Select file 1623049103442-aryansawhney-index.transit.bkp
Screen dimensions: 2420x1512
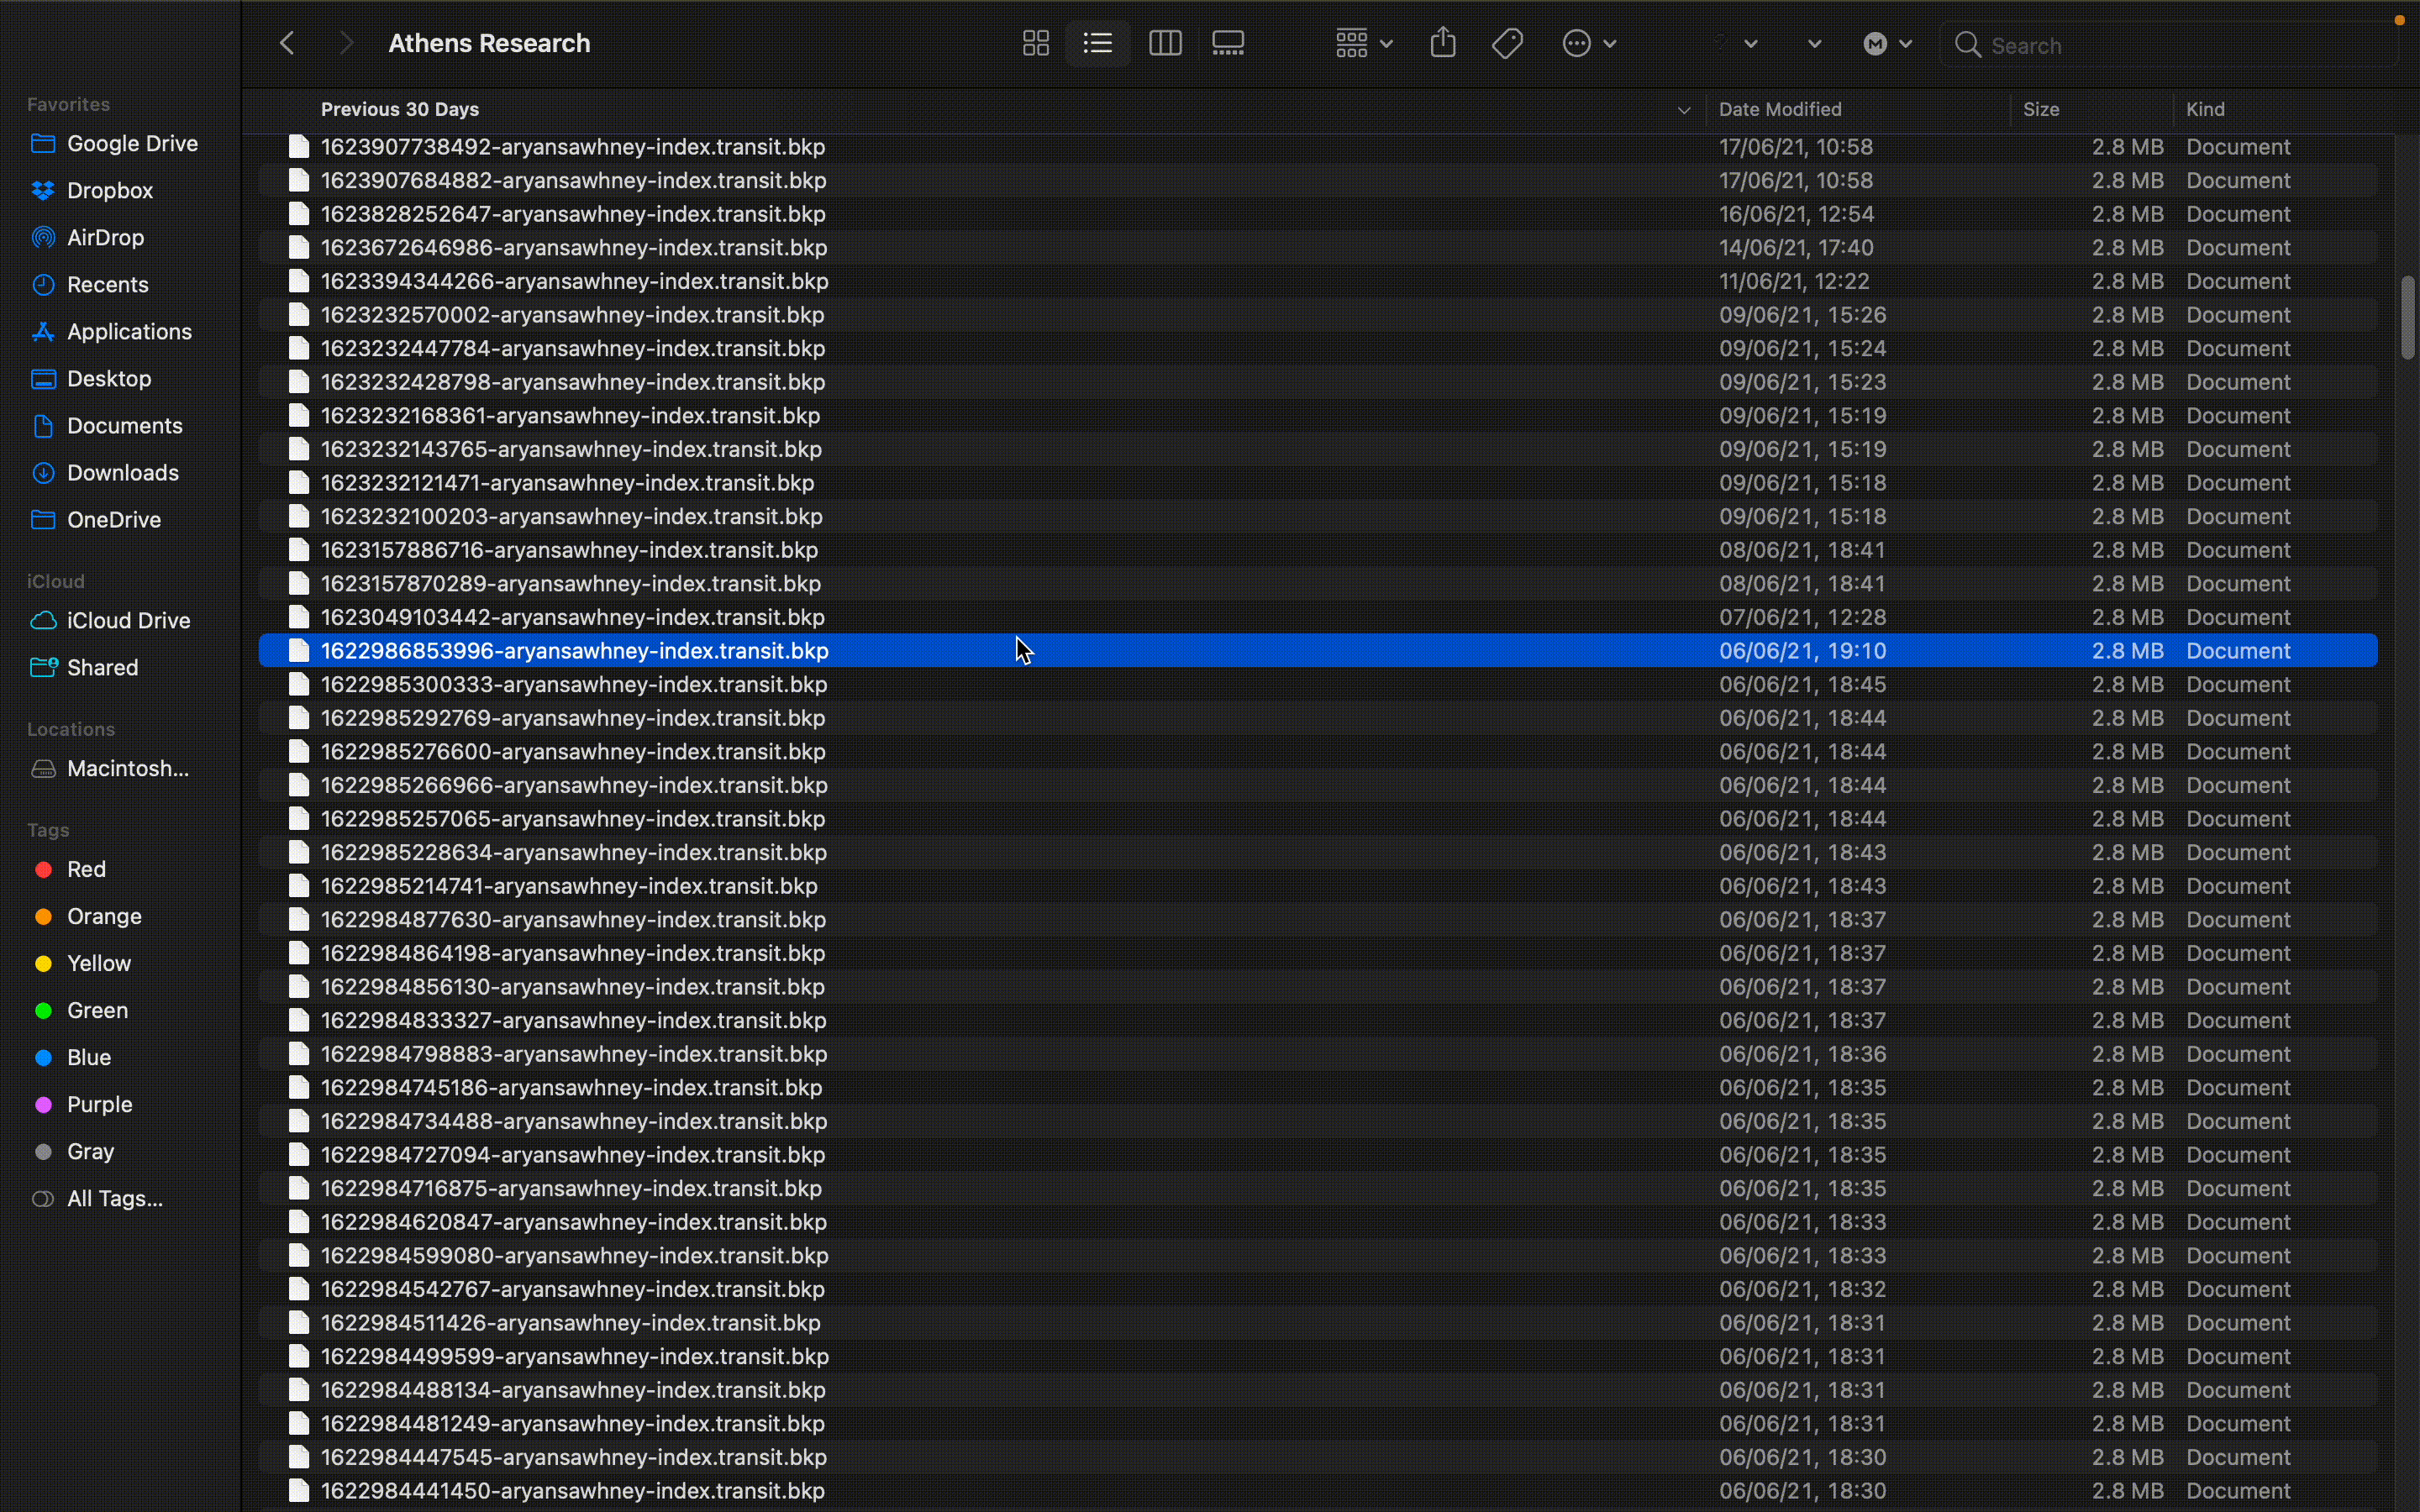coord(1318,617)
